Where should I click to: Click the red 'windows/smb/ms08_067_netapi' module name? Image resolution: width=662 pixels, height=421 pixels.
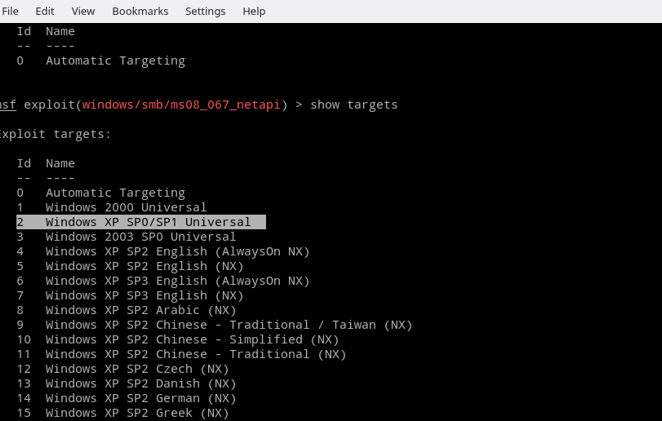[181, 105]
